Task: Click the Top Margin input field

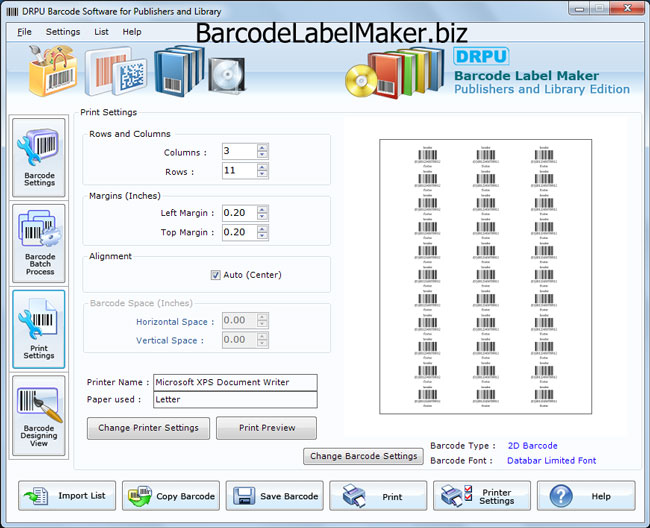Action: (240, 233)
